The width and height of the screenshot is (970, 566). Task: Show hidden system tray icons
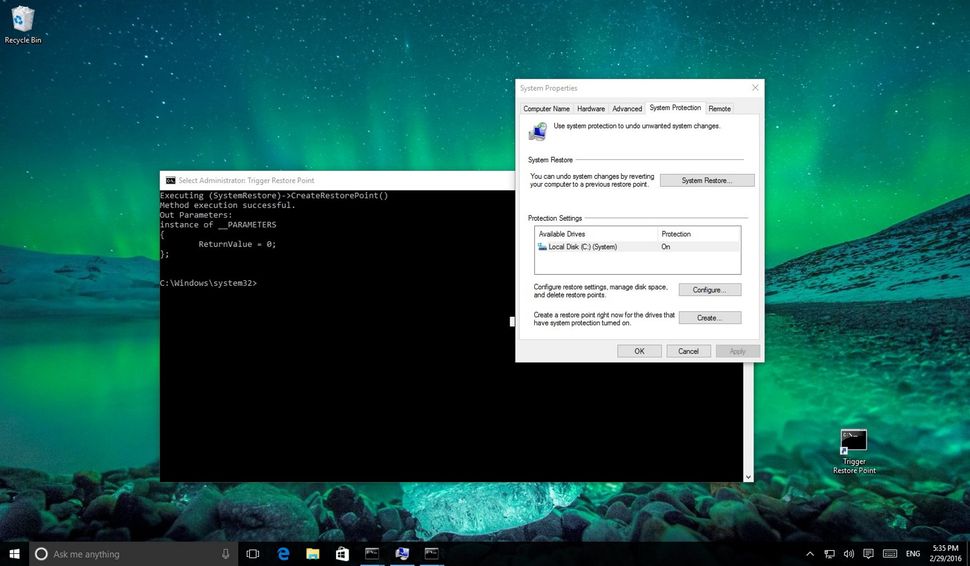tap(810, 554)
